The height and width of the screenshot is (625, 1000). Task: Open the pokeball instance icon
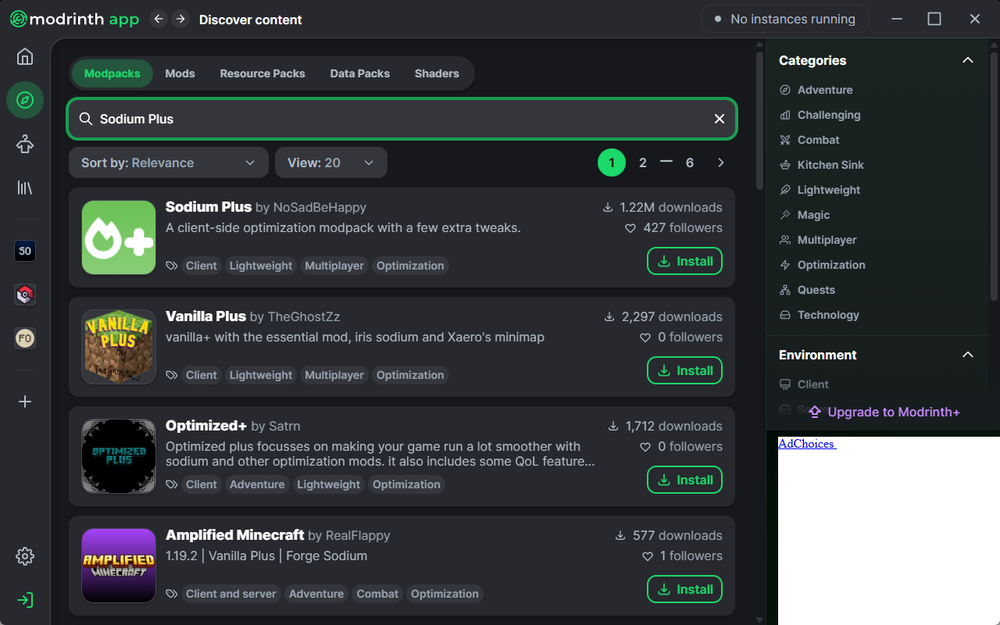[x=24, y=295]
